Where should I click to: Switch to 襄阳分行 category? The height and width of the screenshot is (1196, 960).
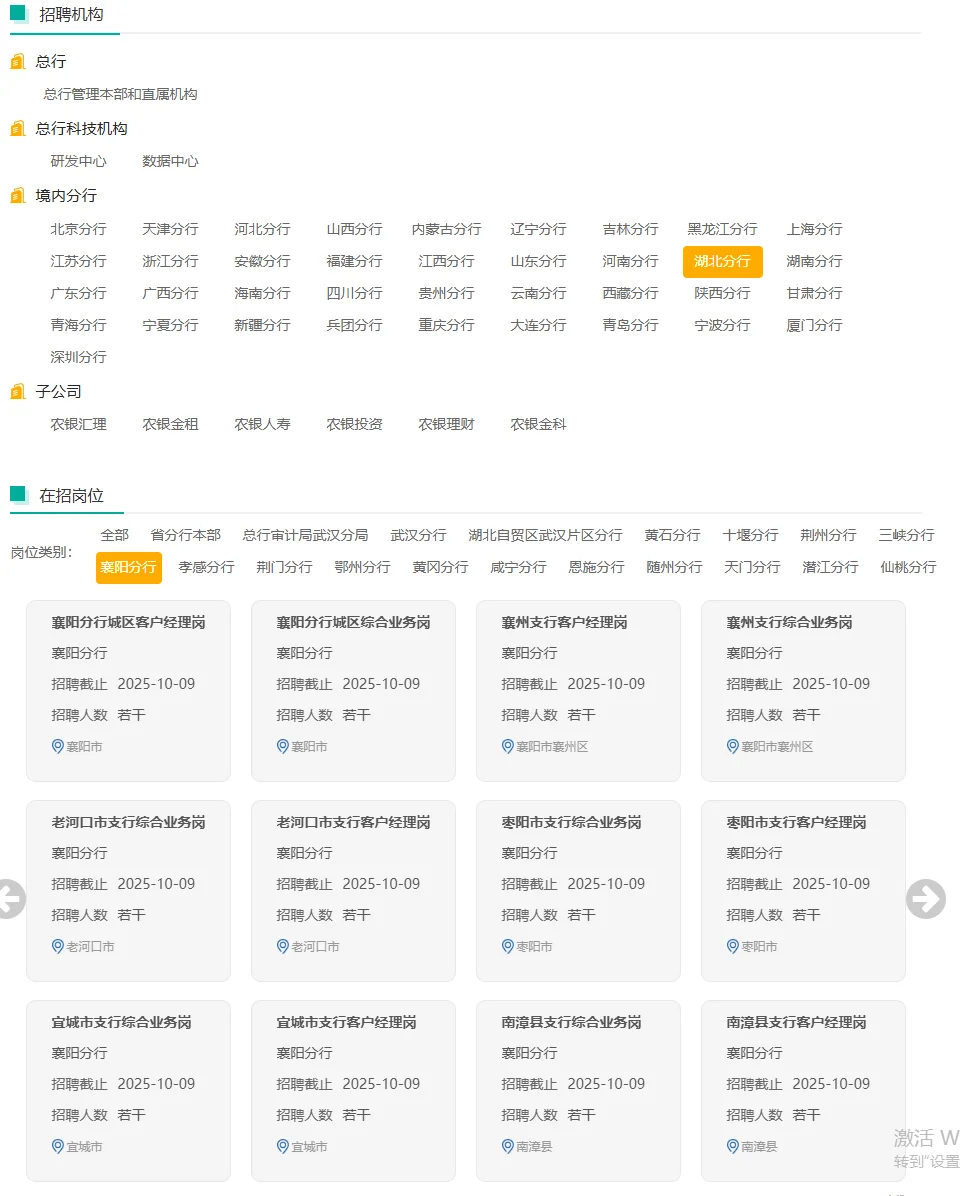click(x=128, y=567)
